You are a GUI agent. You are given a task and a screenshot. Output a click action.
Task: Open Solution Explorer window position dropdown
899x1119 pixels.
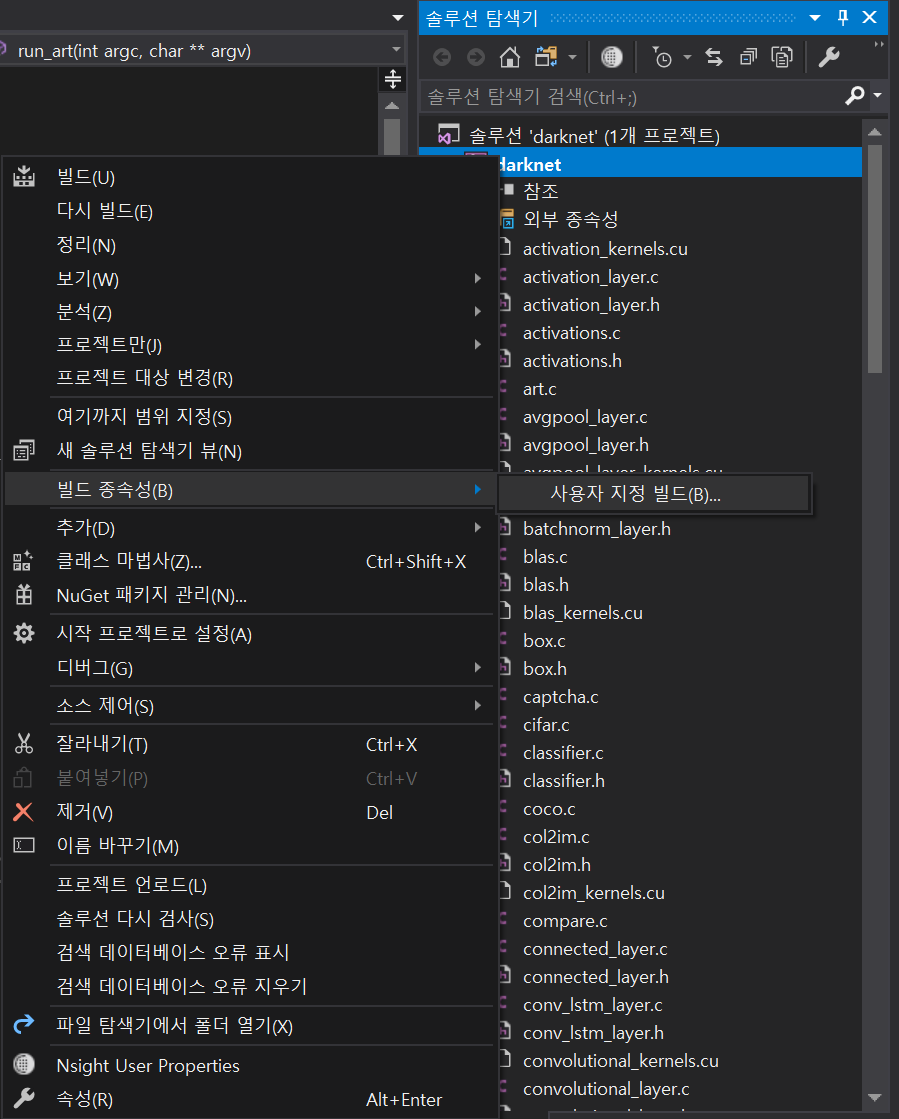click(815, 18)
